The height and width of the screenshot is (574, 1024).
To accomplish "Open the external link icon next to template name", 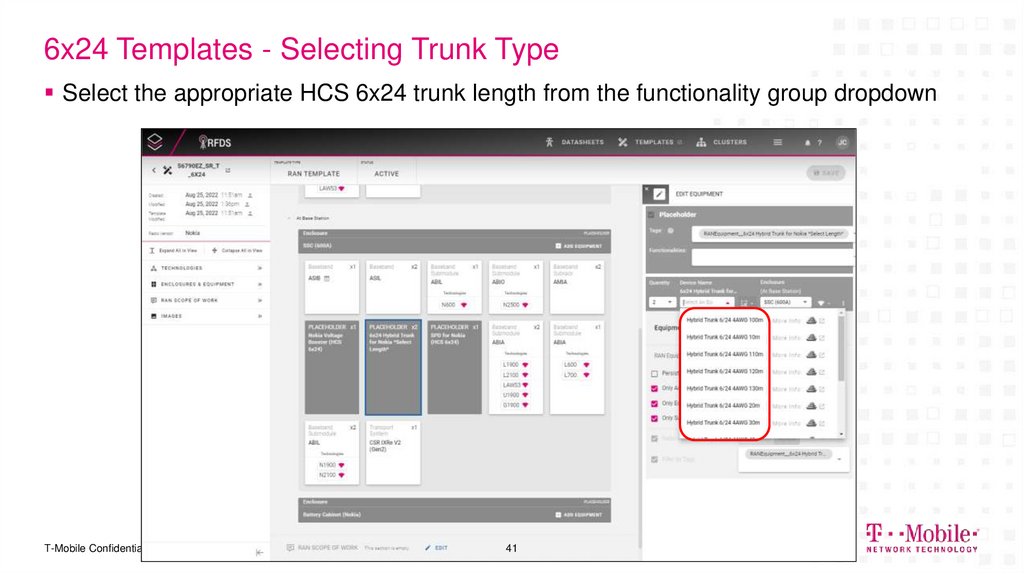I will click(228, 170).
